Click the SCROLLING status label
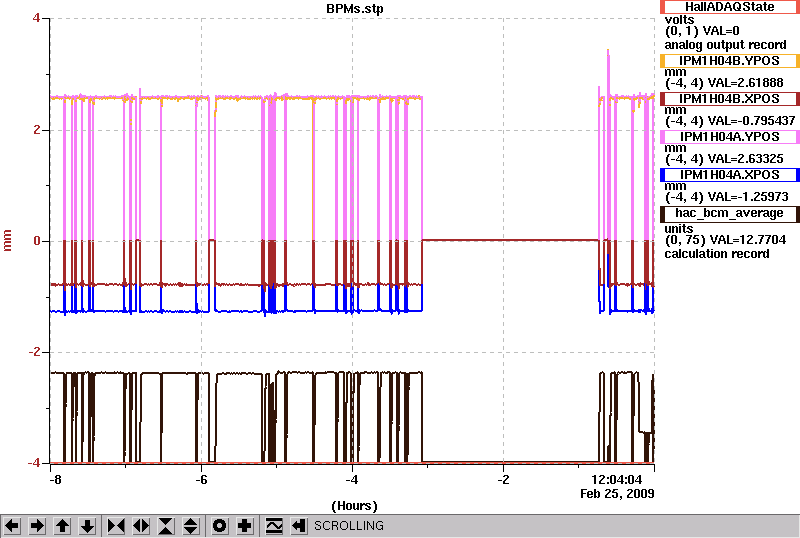The width and height of the screenshot is (800, 538). pyautogui.click(x=348, y=526)
